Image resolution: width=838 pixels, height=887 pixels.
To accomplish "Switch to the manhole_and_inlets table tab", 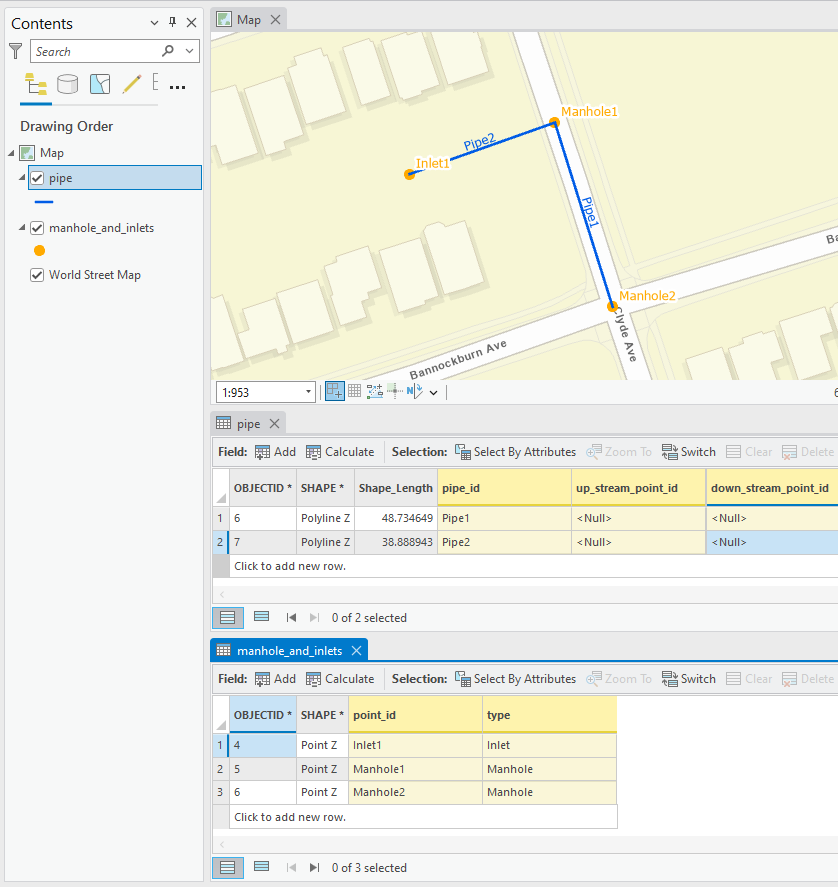I will [288, 650].
